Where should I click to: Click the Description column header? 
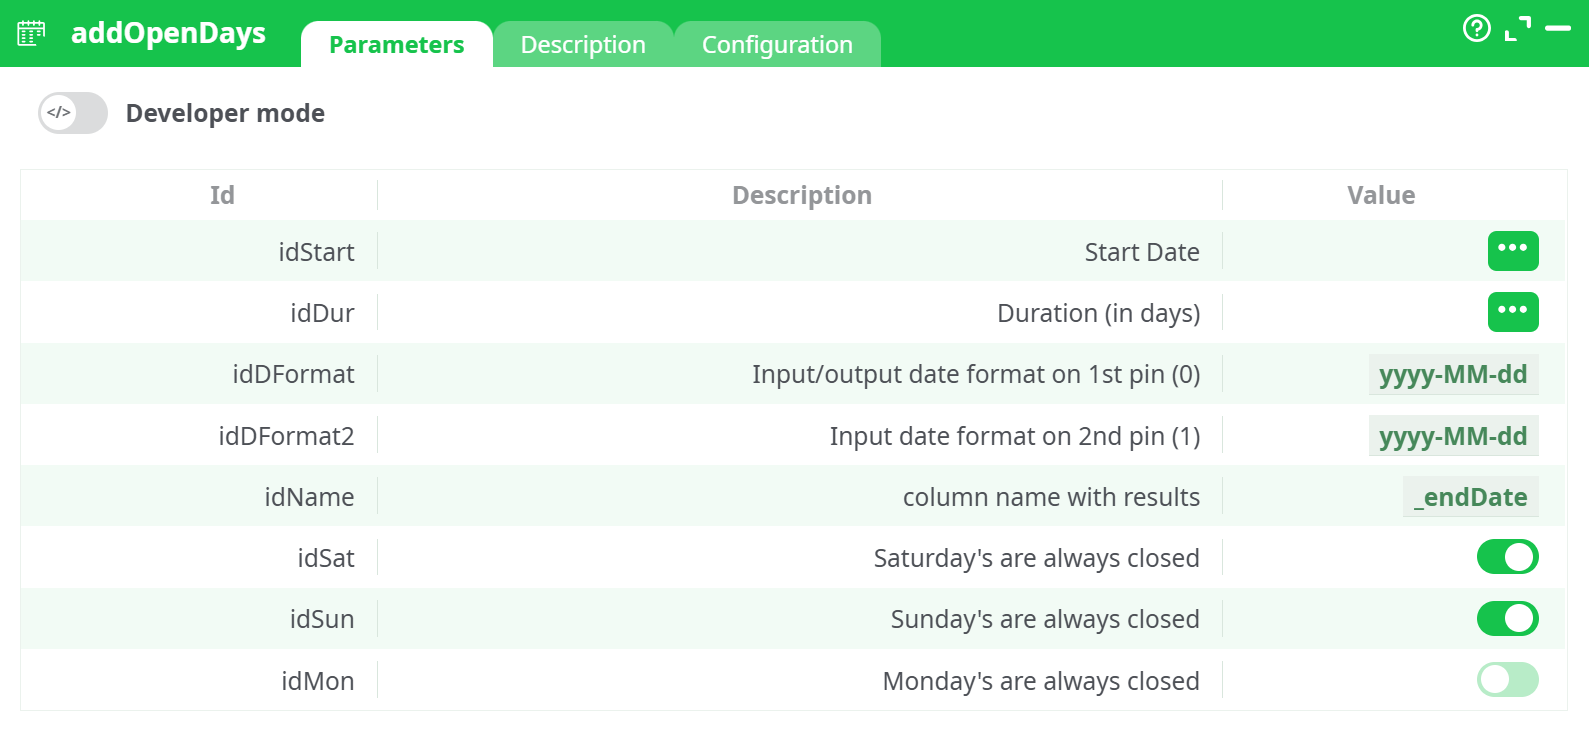[x=801, y=195]
